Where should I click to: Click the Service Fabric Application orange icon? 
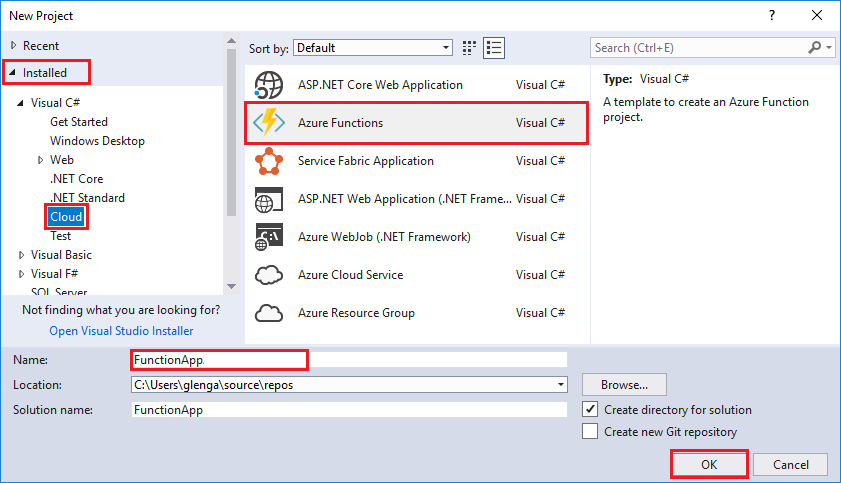click(269, 161)
